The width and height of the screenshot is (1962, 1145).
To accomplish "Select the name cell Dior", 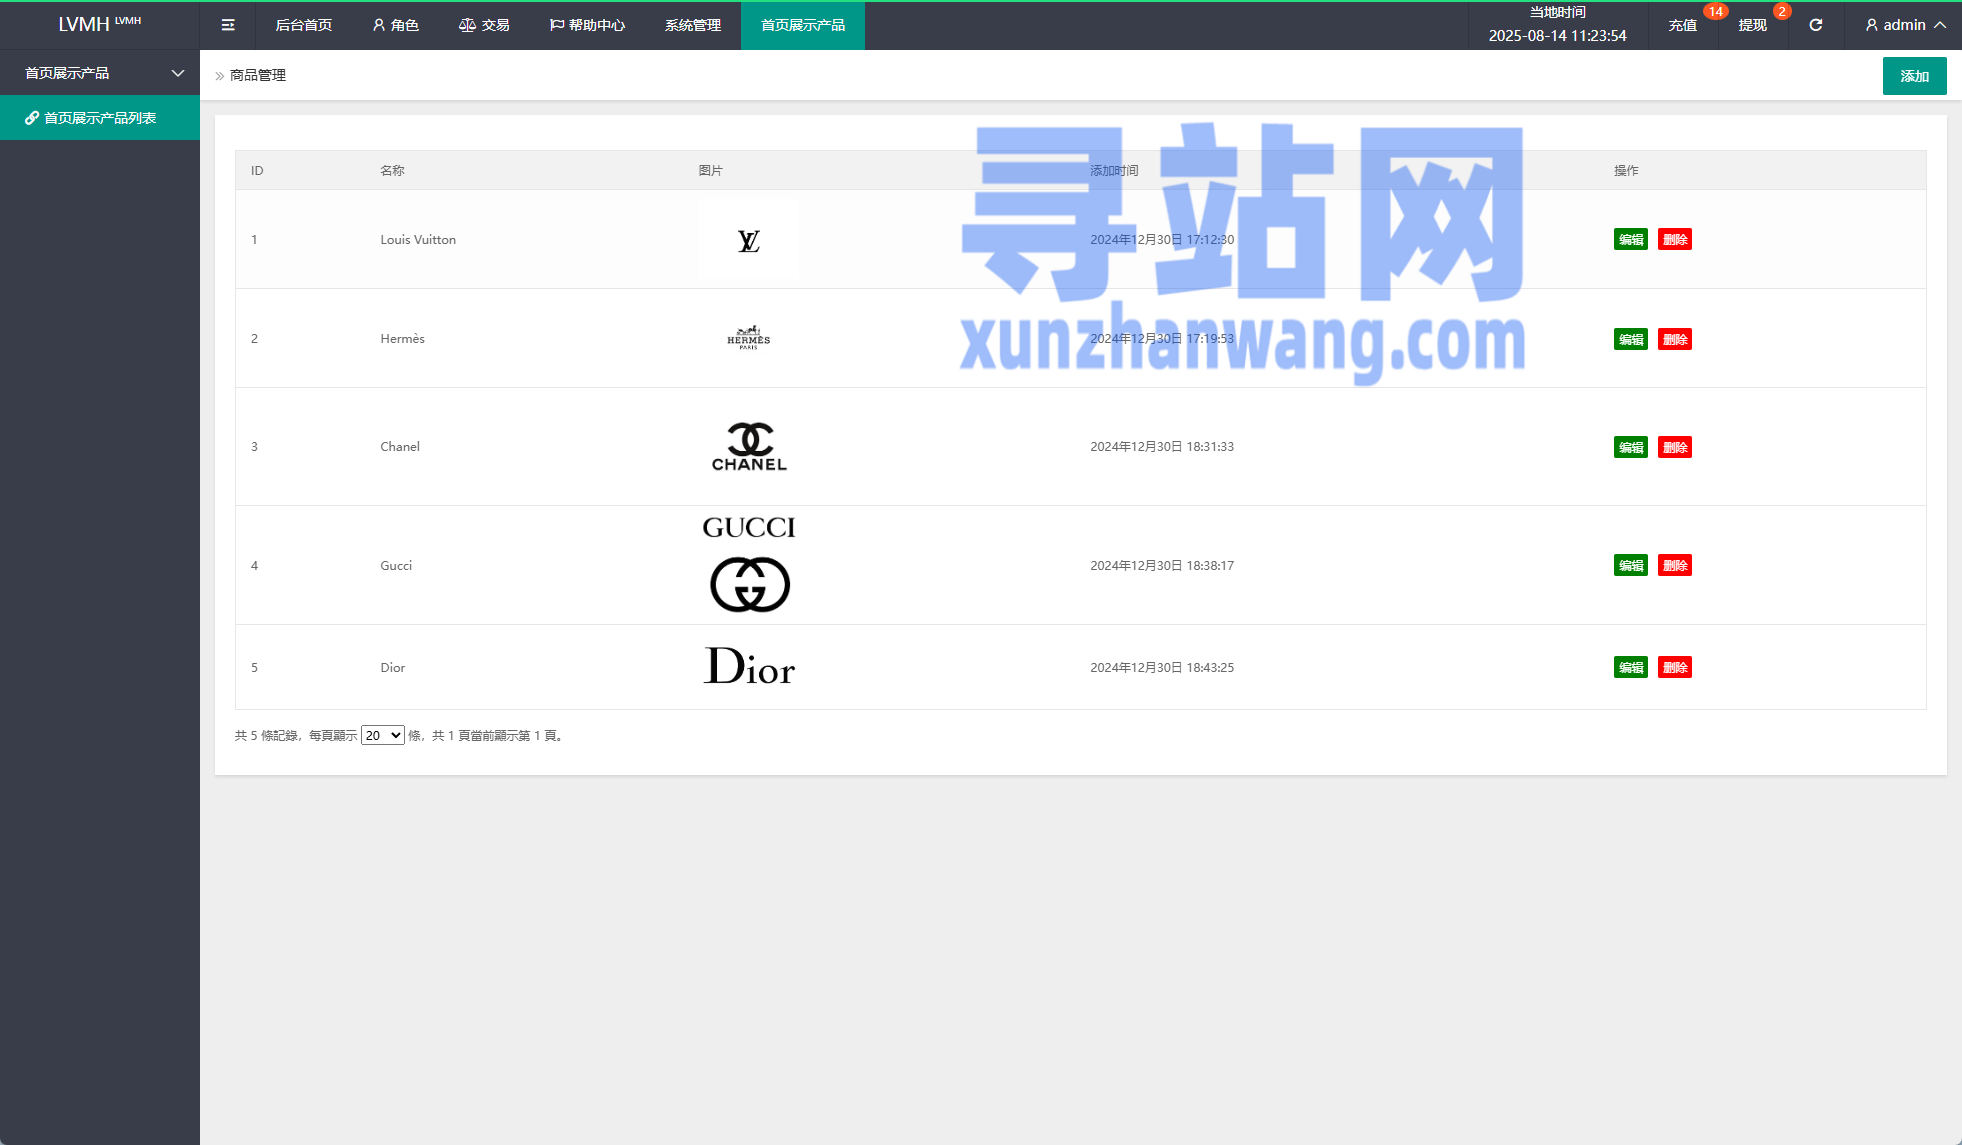I will 392,667.
